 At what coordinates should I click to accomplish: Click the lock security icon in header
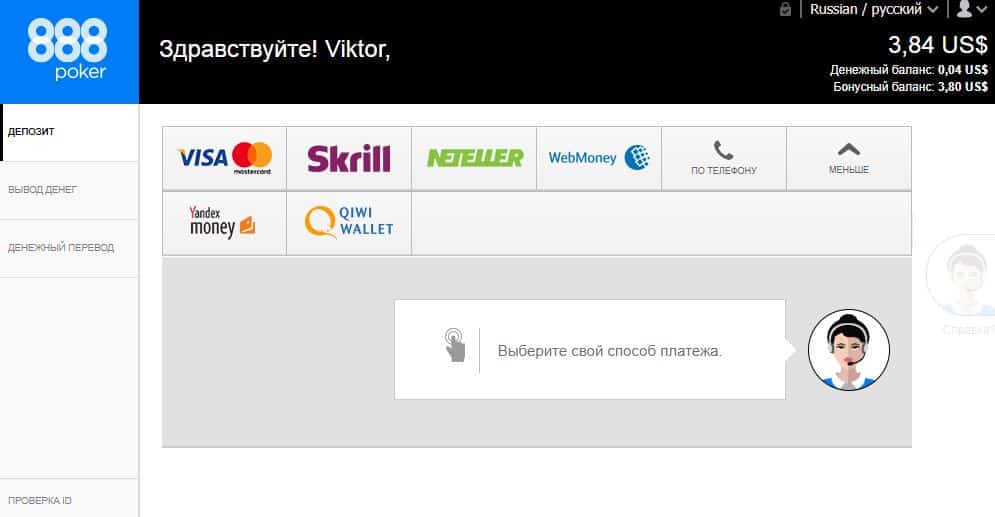pos(786,10)
